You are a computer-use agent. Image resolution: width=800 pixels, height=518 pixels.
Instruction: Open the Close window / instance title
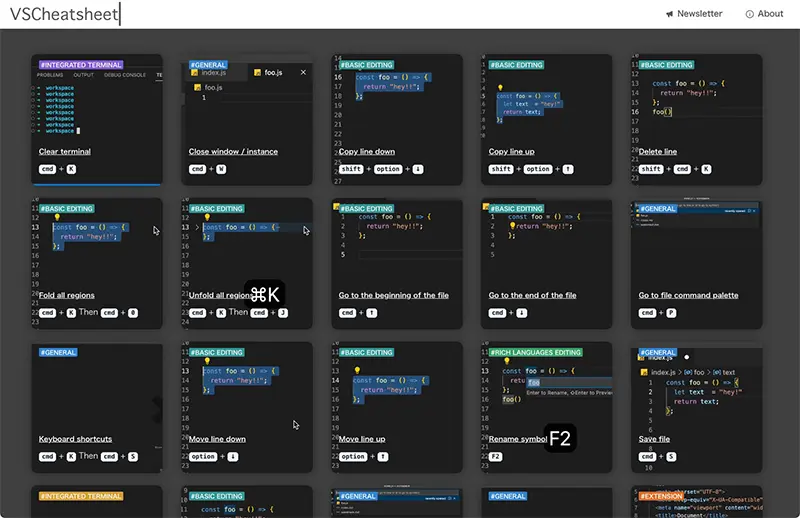[233, 152]
